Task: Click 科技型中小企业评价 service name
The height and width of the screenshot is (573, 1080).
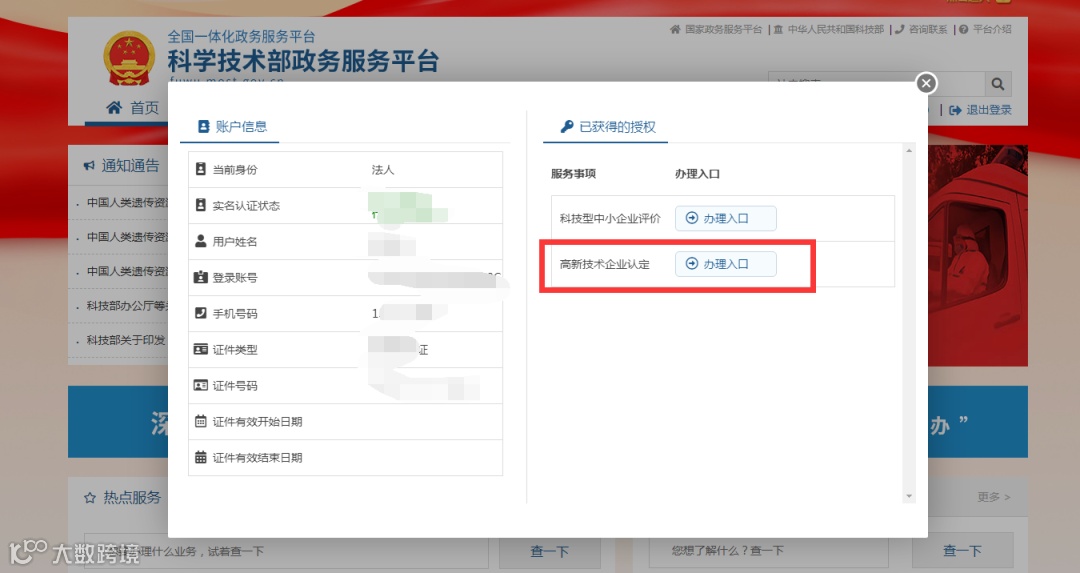Action: point(610,218)
